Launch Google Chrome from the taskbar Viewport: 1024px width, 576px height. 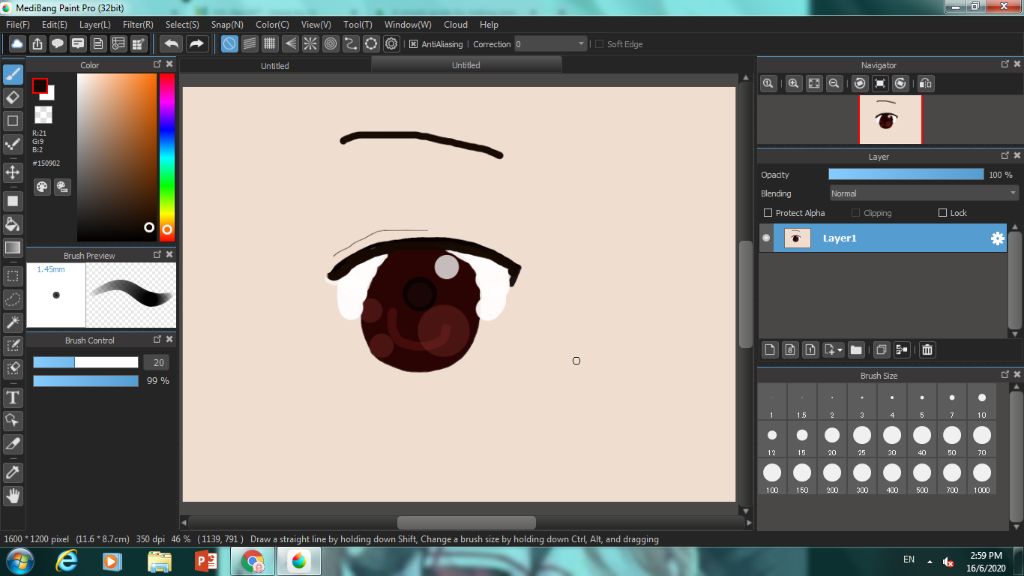252,561
